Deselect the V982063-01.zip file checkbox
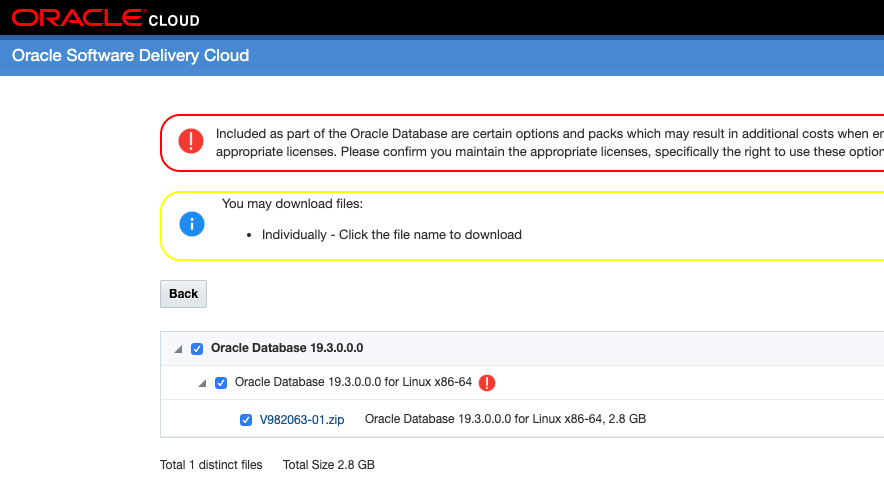This screenshot has width=884, height=483. click(x=246, y=420)
